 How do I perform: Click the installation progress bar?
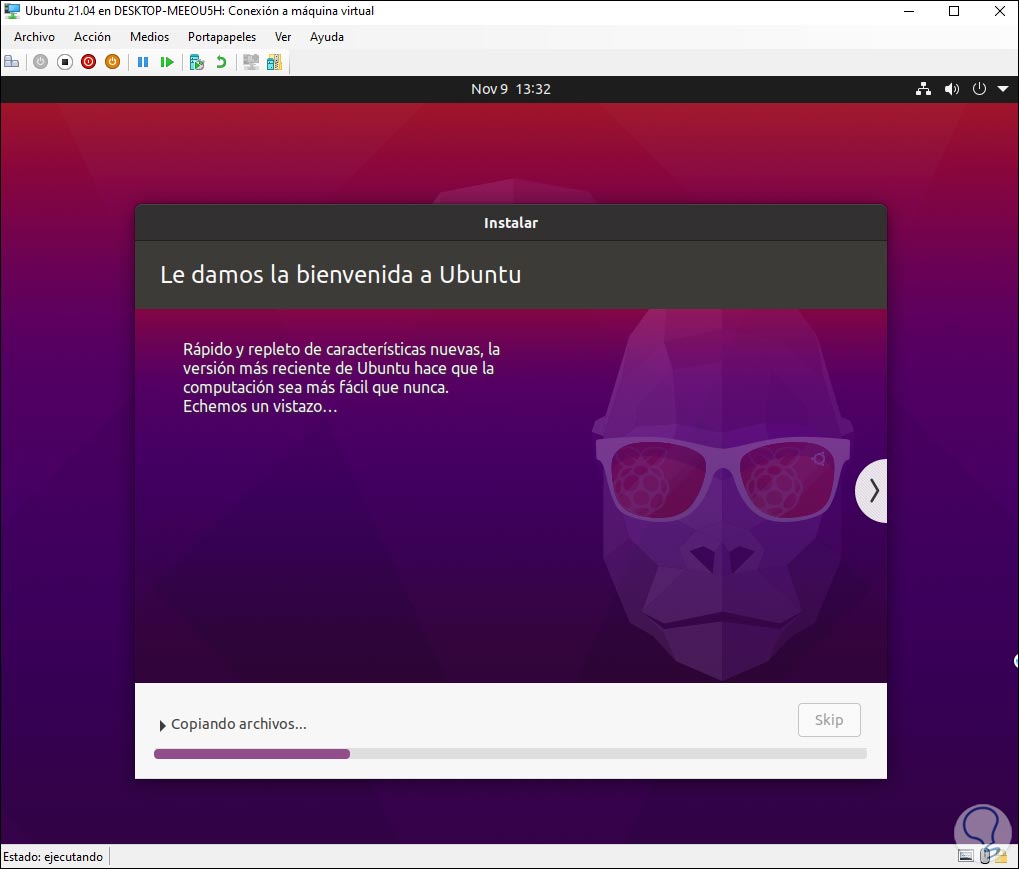click(510, 754)
